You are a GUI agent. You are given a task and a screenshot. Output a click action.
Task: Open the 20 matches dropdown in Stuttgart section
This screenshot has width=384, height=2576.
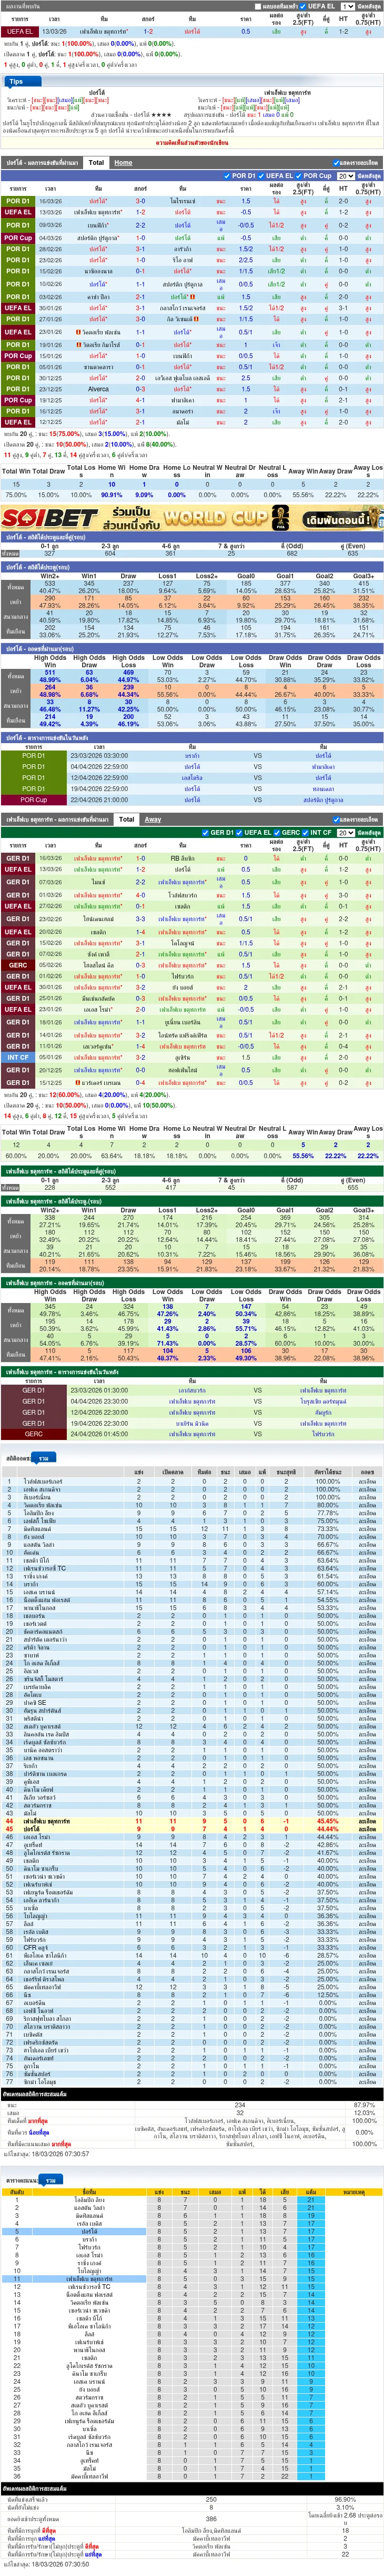tap(346, 832)
